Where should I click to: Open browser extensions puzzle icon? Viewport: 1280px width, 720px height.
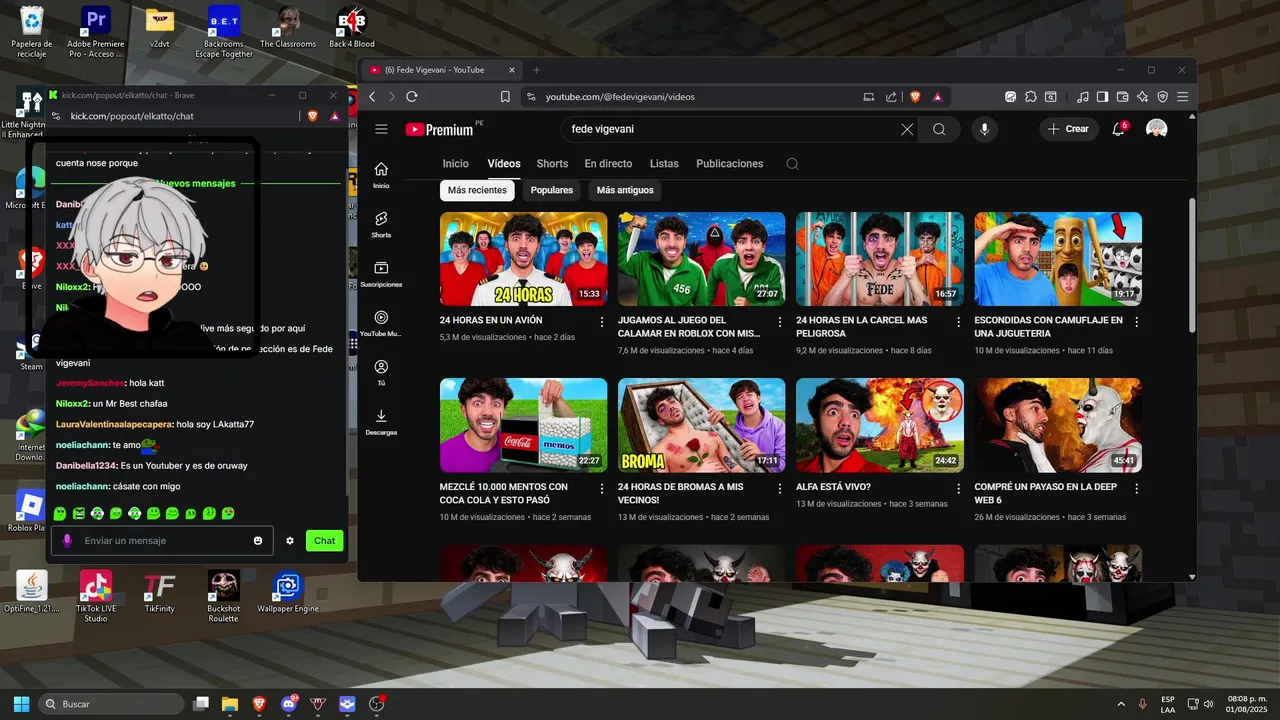(1031, 97)
